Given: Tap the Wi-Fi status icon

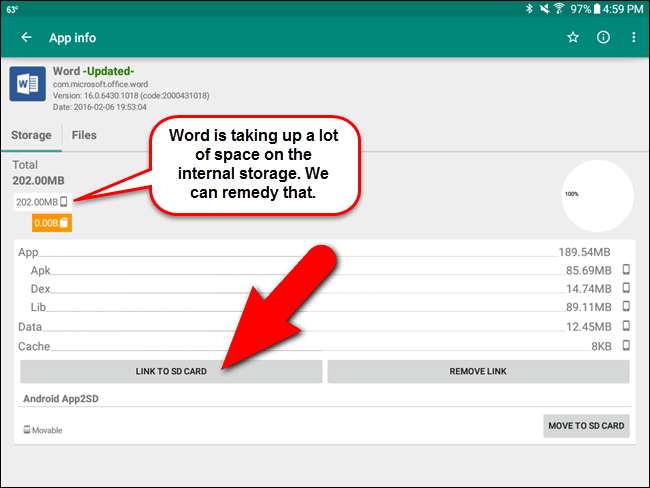Looking at the screenshot, I should click(x=559, y=8).
